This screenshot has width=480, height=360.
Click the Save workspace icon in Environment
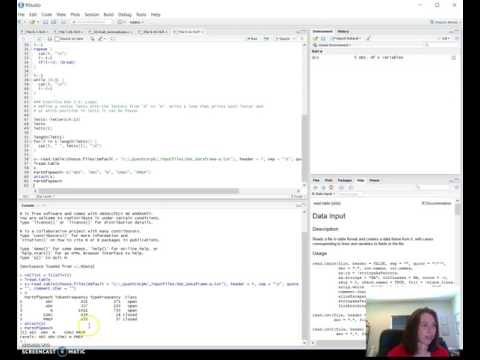[323, 39]
